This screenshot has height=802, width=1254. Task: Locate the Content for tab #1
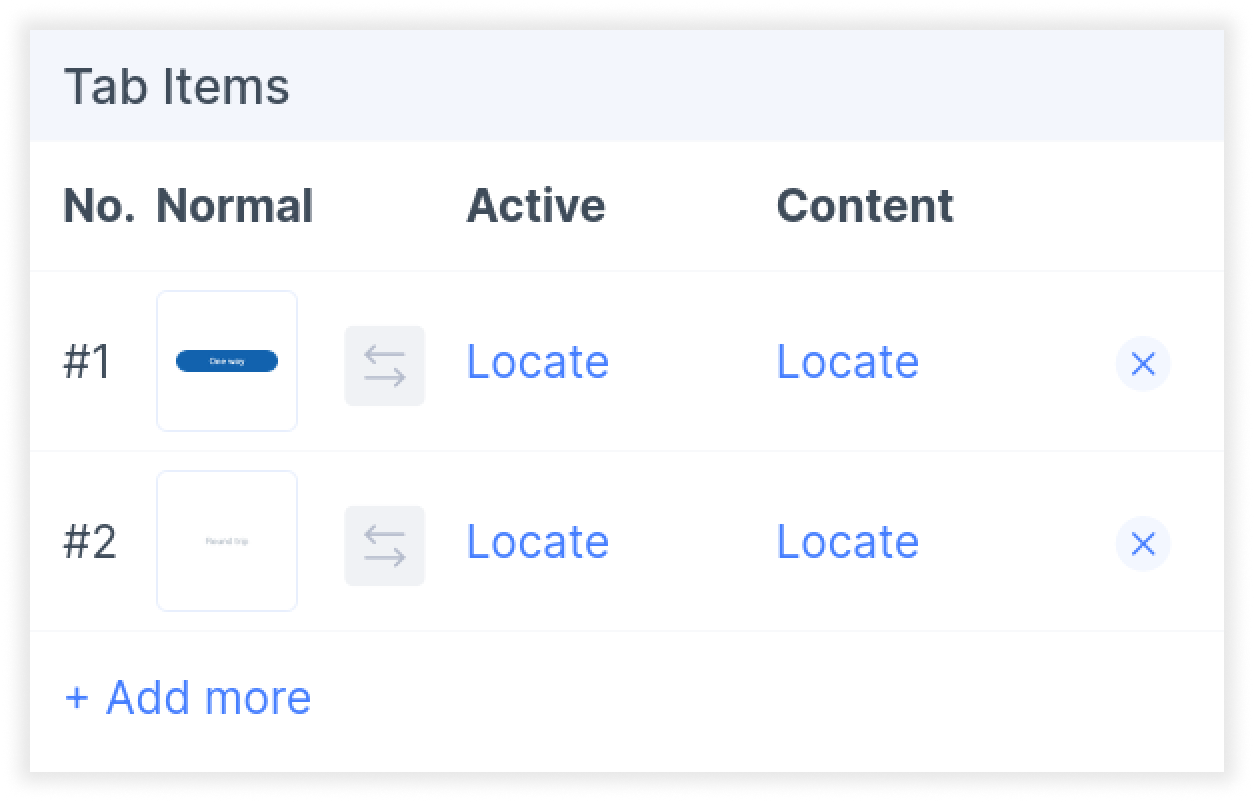point(848,362)
